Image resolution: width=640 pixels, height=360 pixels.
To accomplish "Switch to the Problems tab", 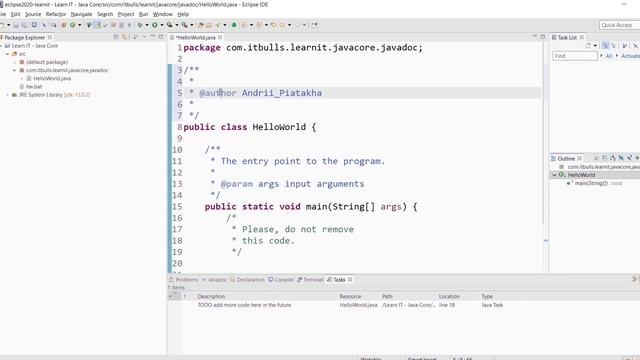I will [x=184, y=280].
